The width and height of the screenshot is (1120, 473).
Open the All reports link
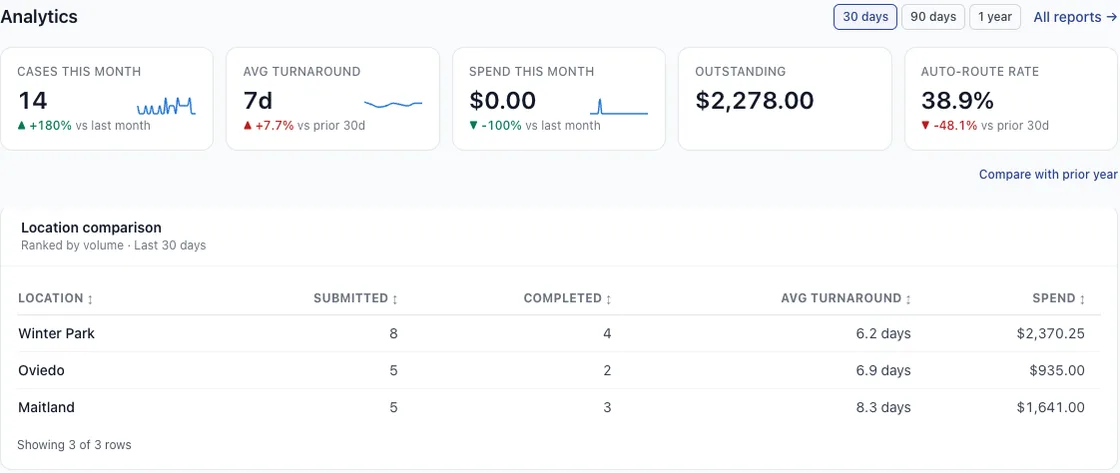click(1076, 17)
